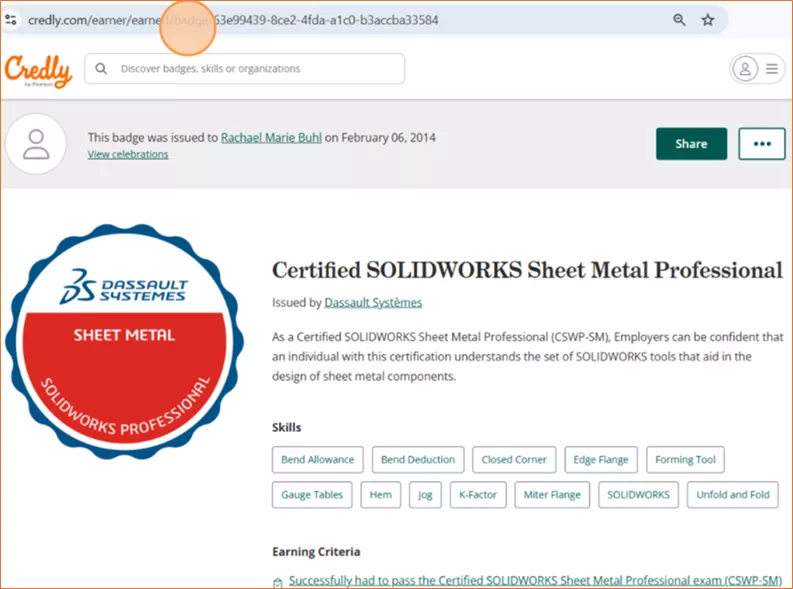Screen dimensions: 793x589
Task: Open the Credly home logo
Action: coord(38,71)
